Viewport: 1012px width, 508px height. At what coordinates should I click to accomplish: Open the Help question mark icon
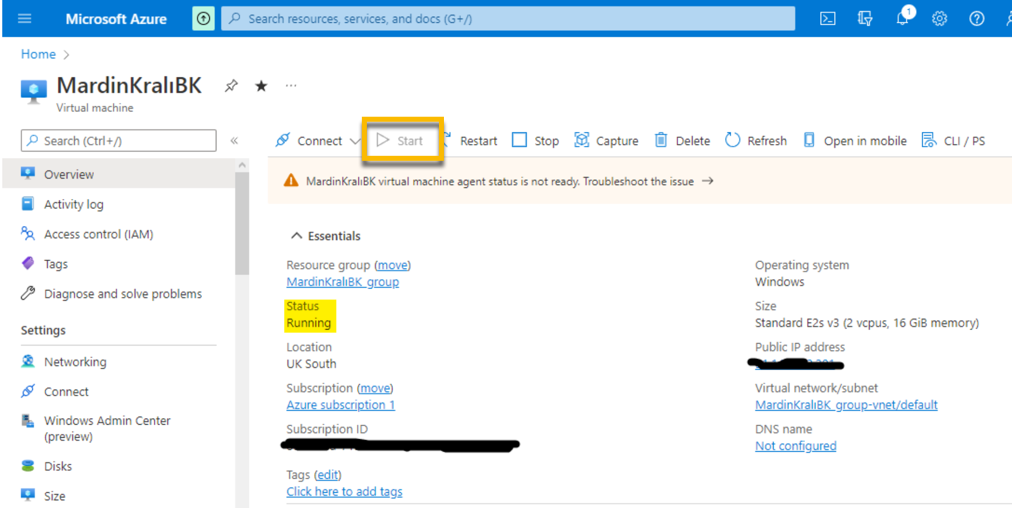tap(977, 19)
